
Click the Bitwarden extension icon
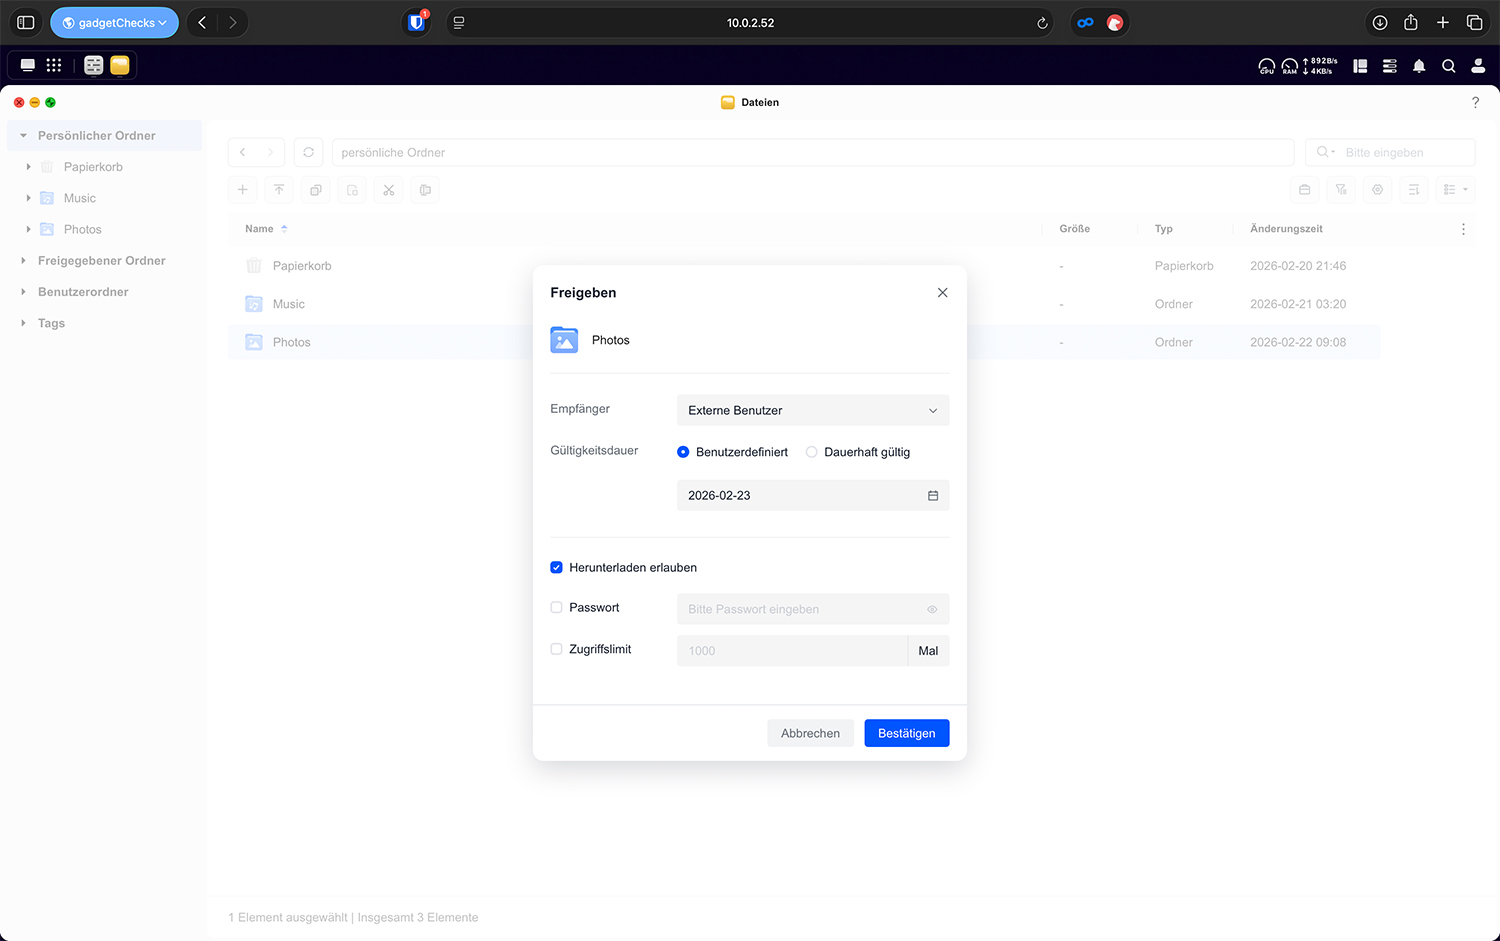(x=416, y=22)
